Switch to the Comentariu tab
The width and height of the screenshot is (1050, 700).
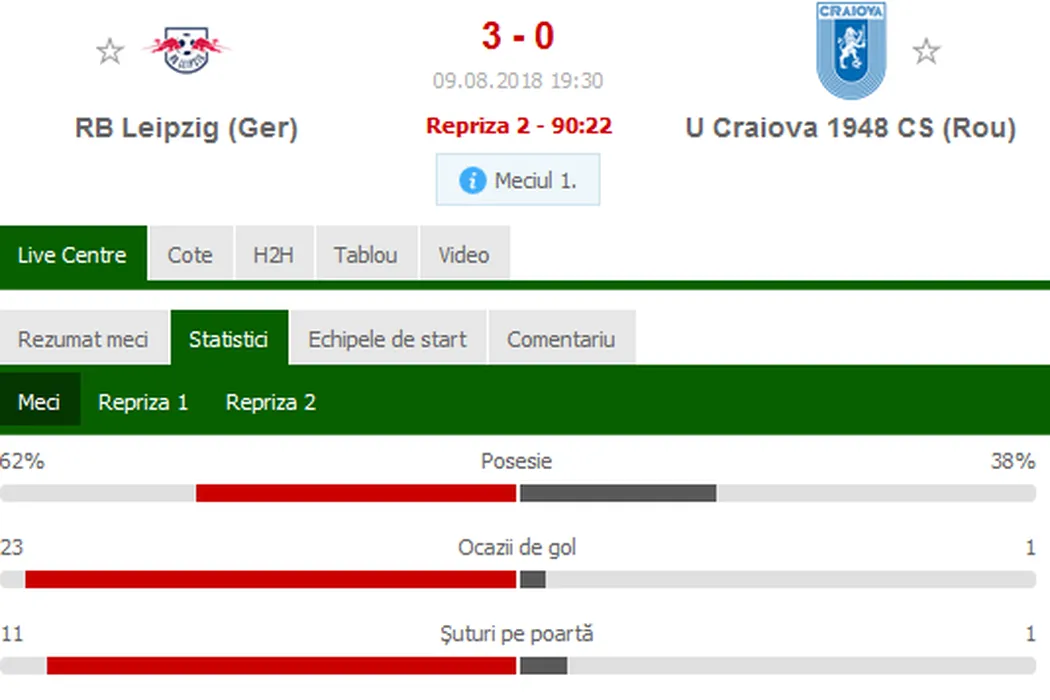[x=560, y=339]
